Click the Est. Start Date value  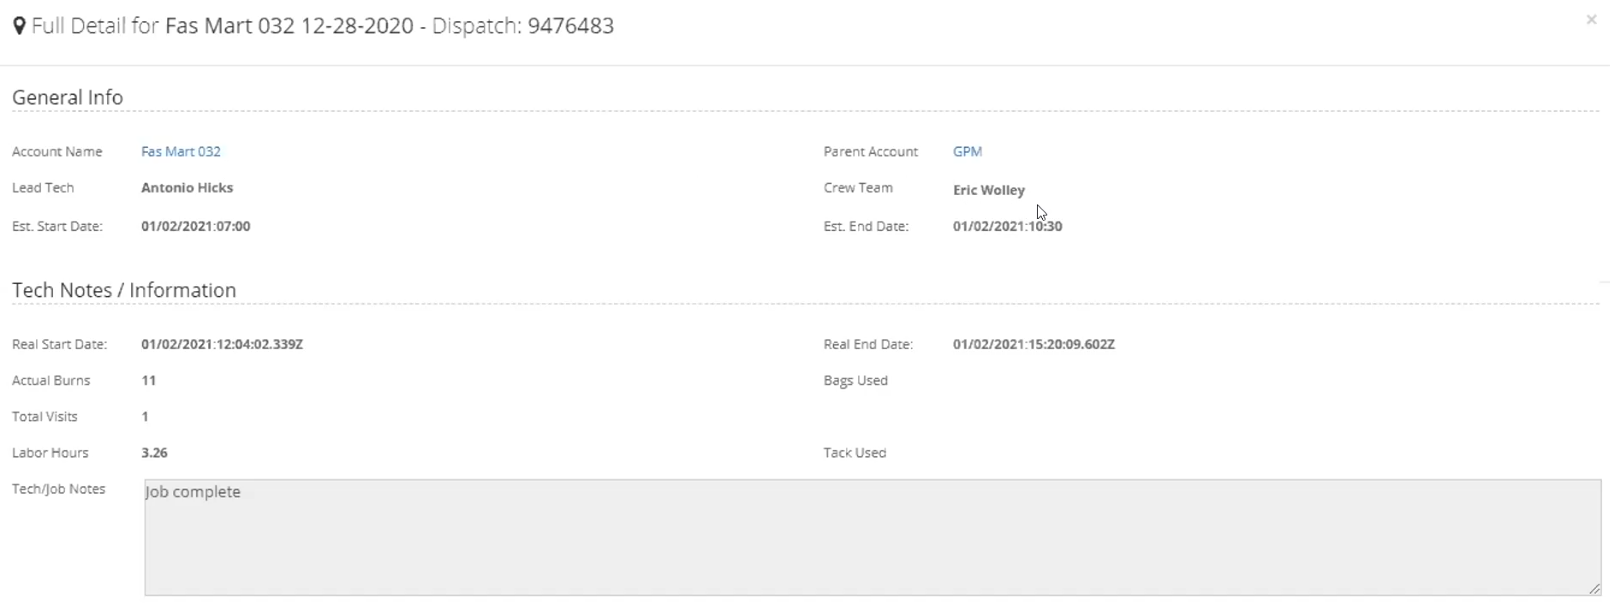(196, 226)
